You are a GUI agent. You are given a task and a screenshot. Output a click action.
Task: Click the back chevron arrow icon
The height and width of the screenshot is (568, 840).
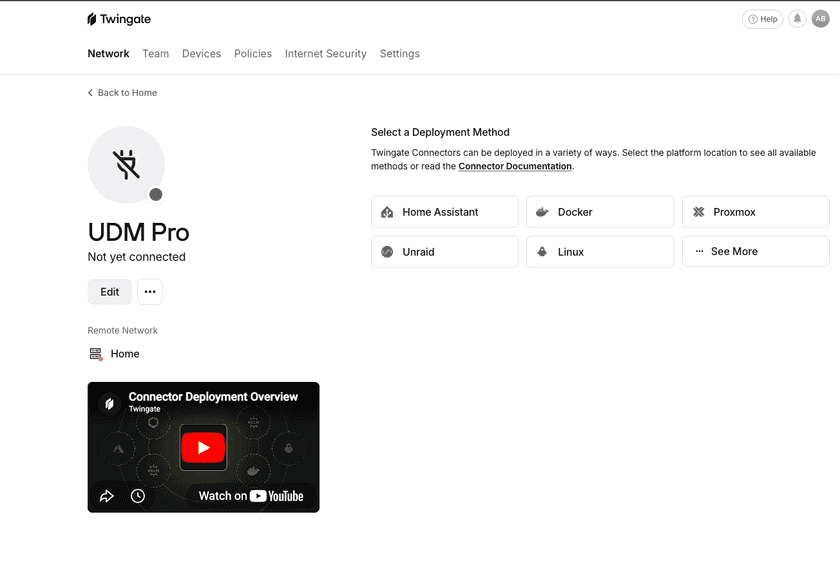90,93
